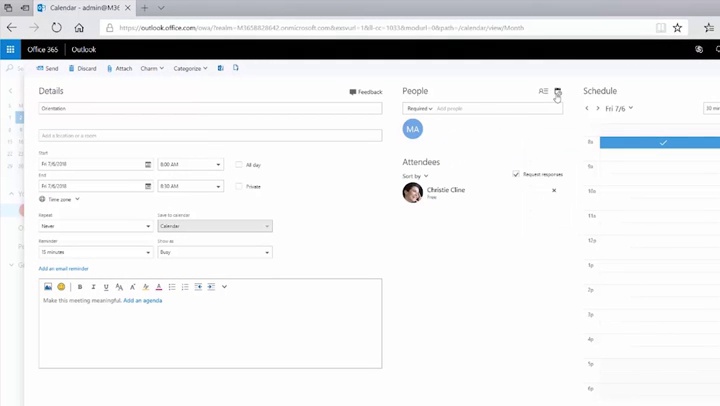Open the Charm menu in the toolbar
The width and height of the screenshot is (720, 406).
click(x=152, y=68)
